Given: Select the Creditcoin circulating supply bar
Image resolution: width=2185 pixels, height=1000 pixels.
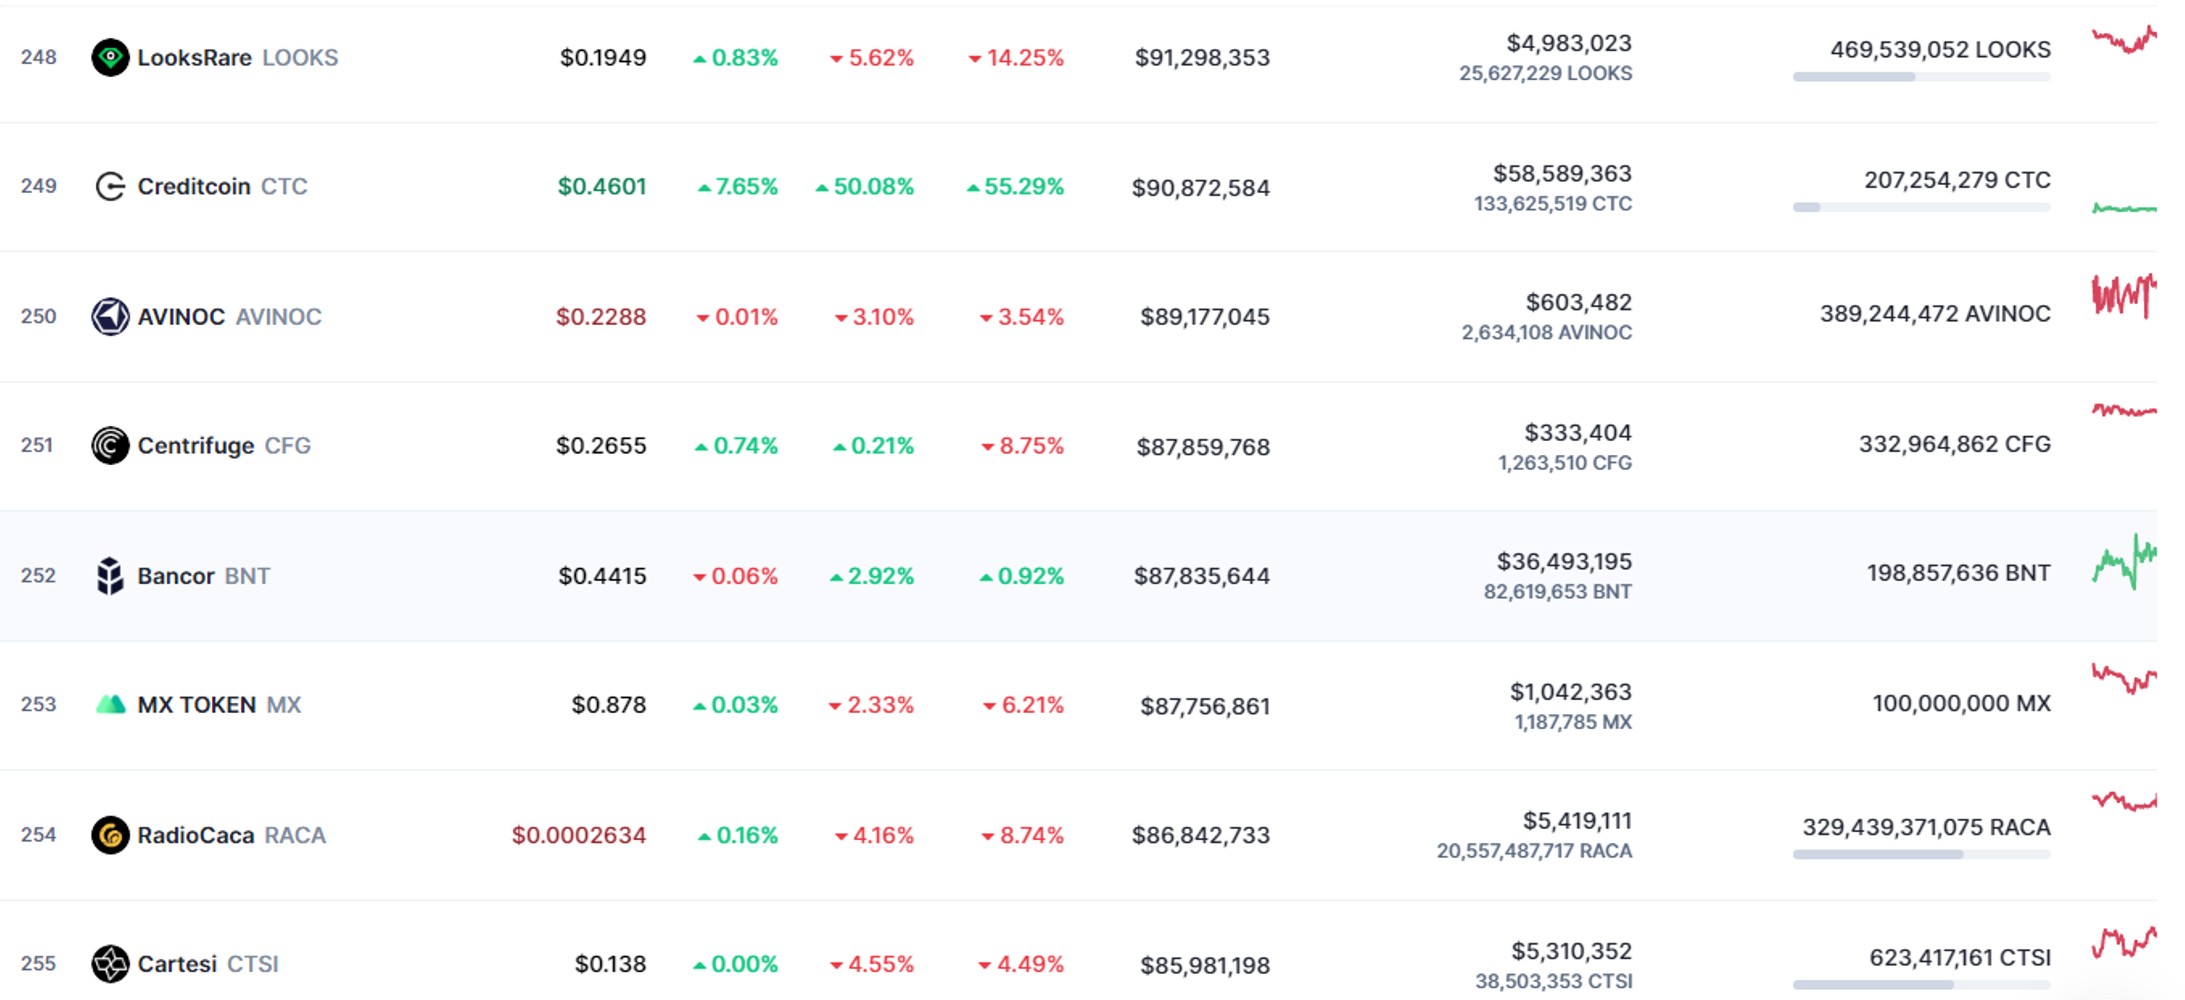Looking at the screenshot, I should (x=1921, y=207).
